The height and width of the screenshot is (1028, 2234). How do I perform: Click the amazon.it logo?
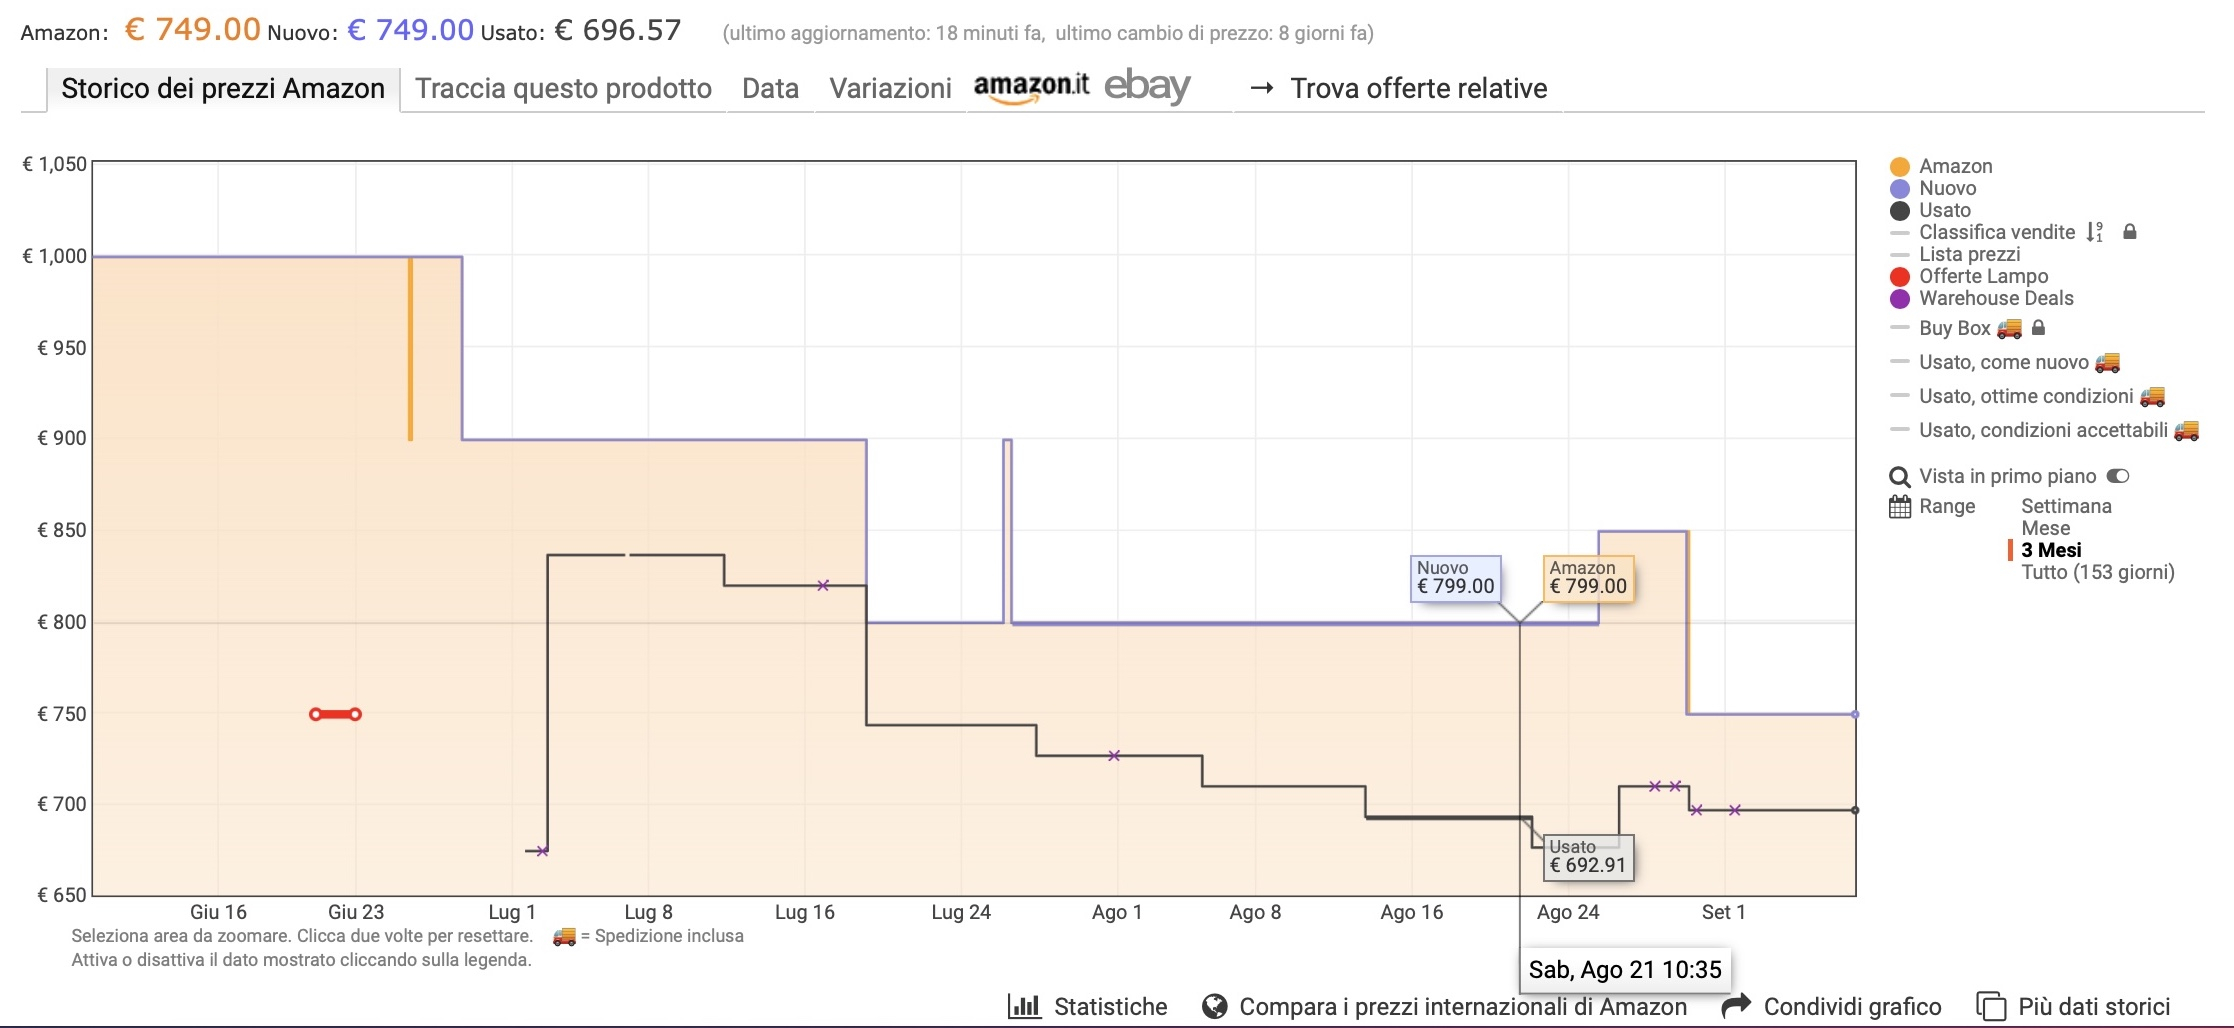[x=1031, y=87]
